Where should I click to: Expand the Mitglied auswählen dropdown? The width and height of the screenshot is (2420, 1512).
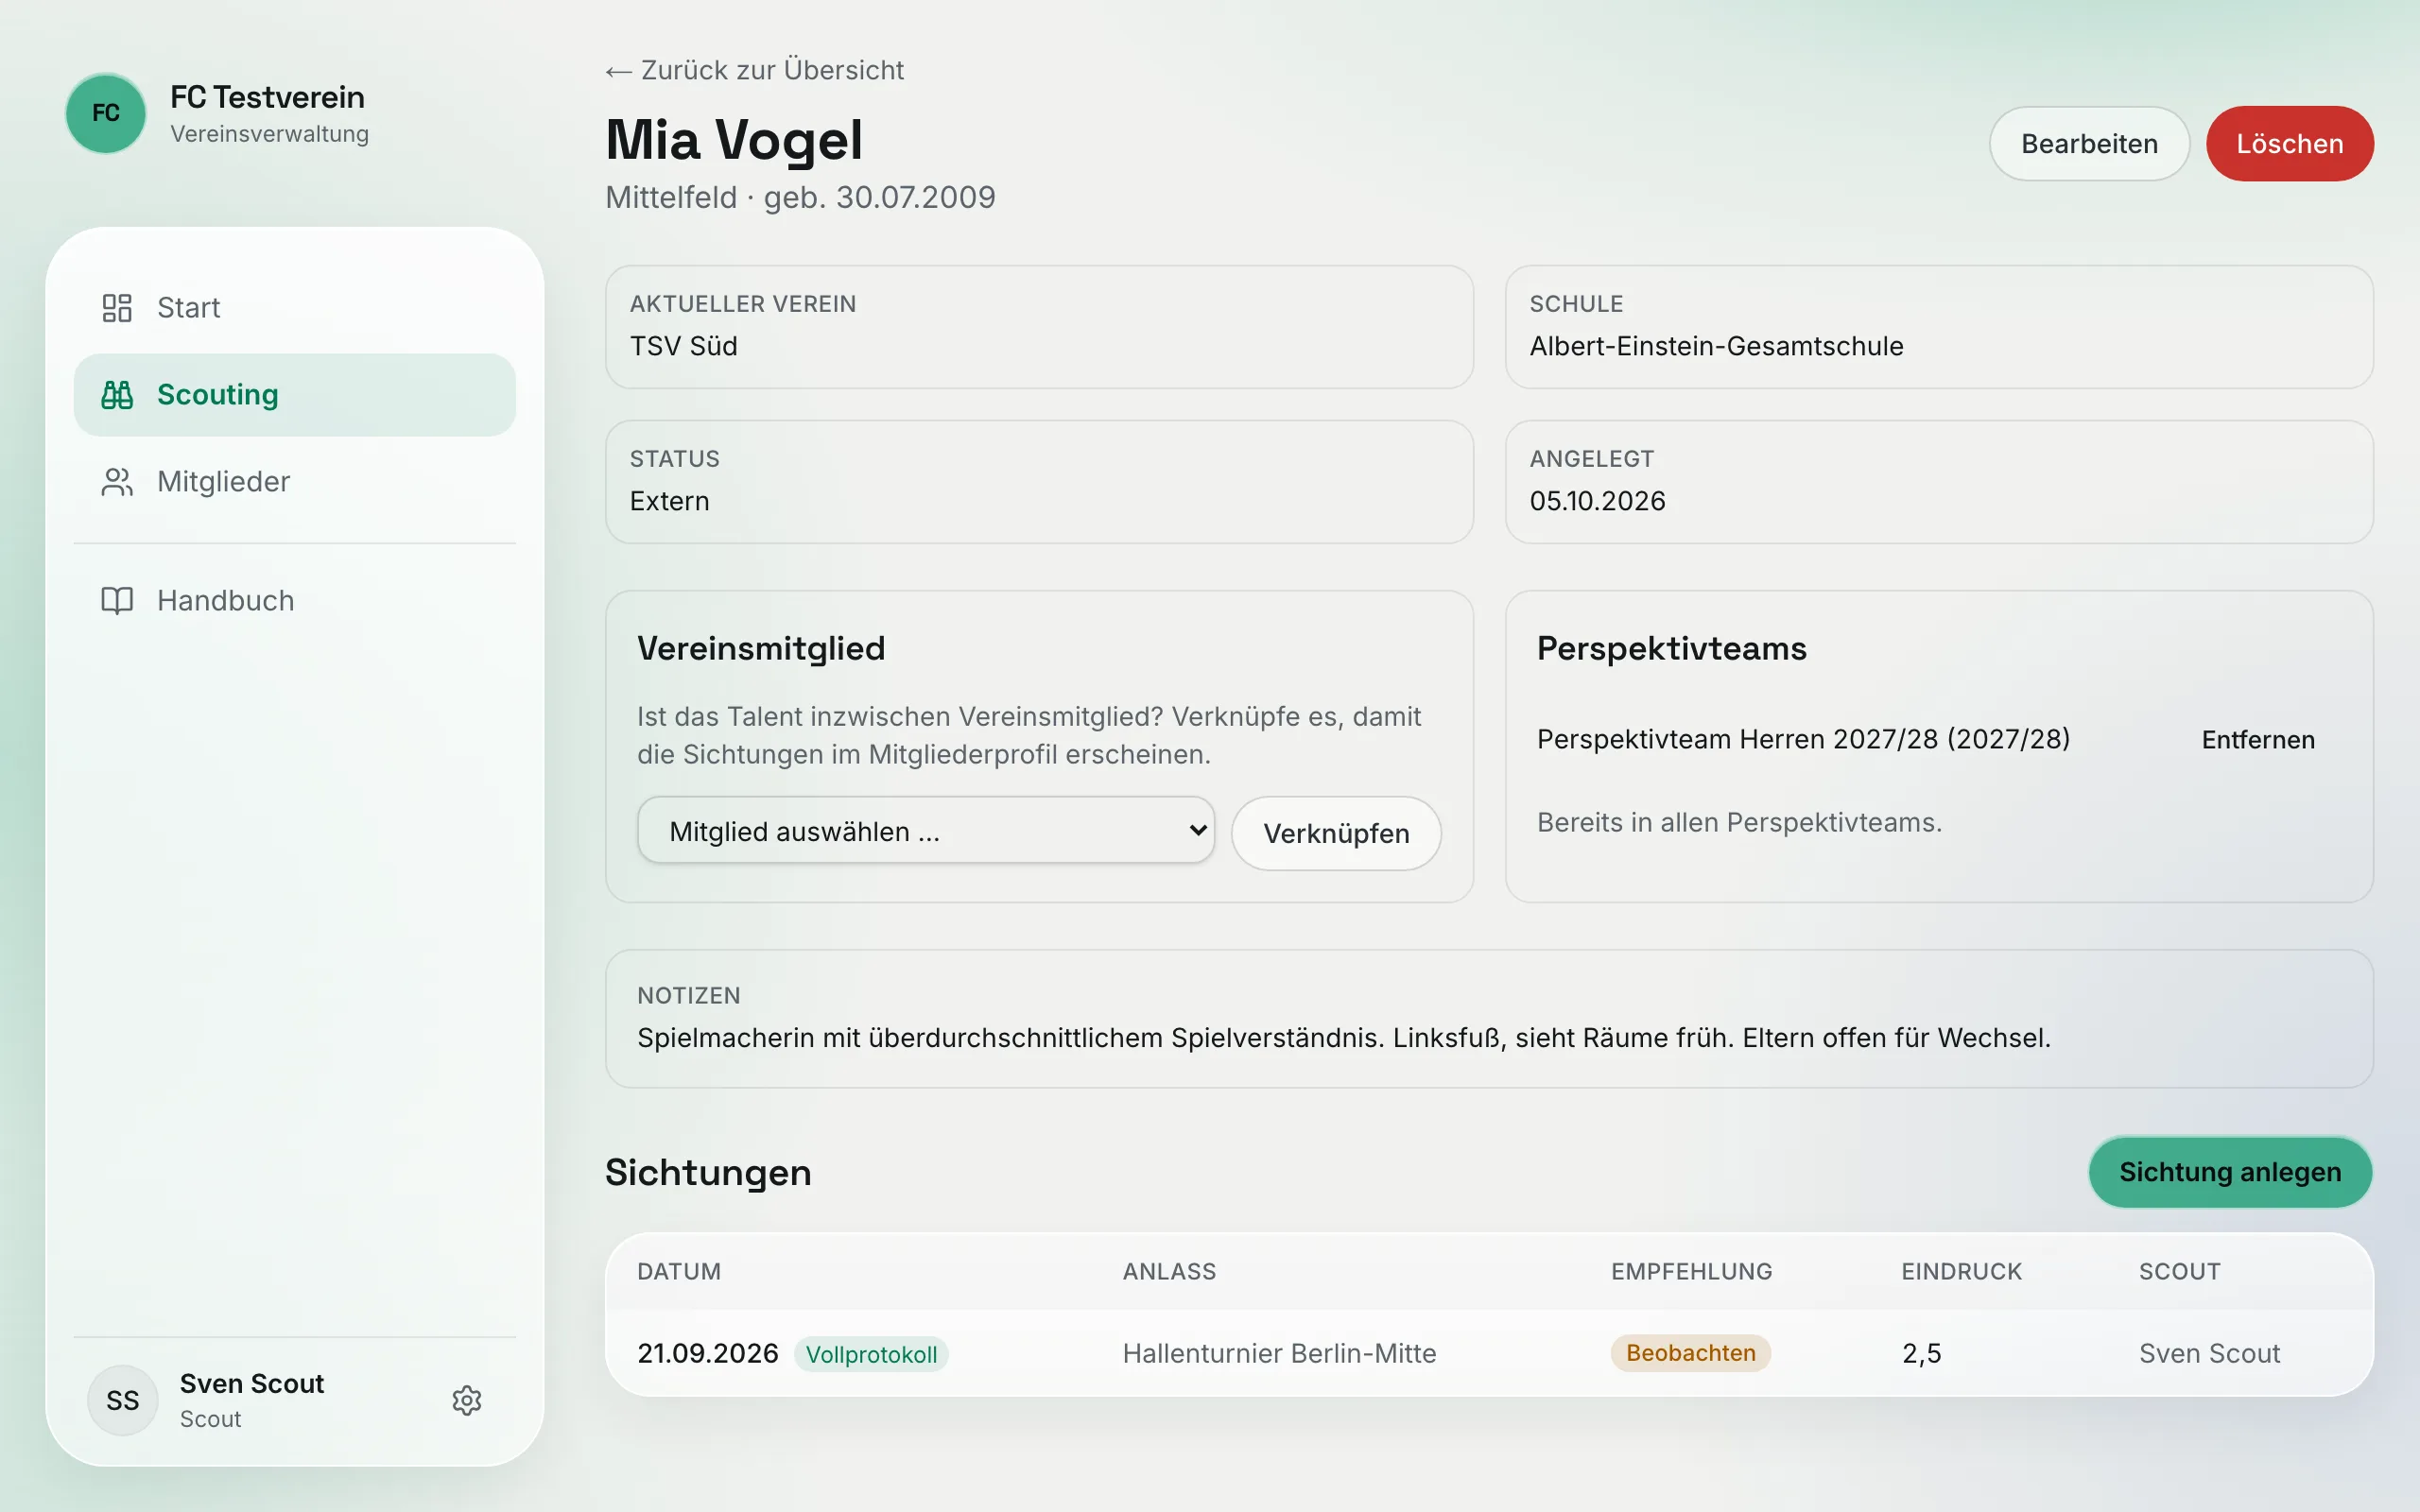pos(926,830)
